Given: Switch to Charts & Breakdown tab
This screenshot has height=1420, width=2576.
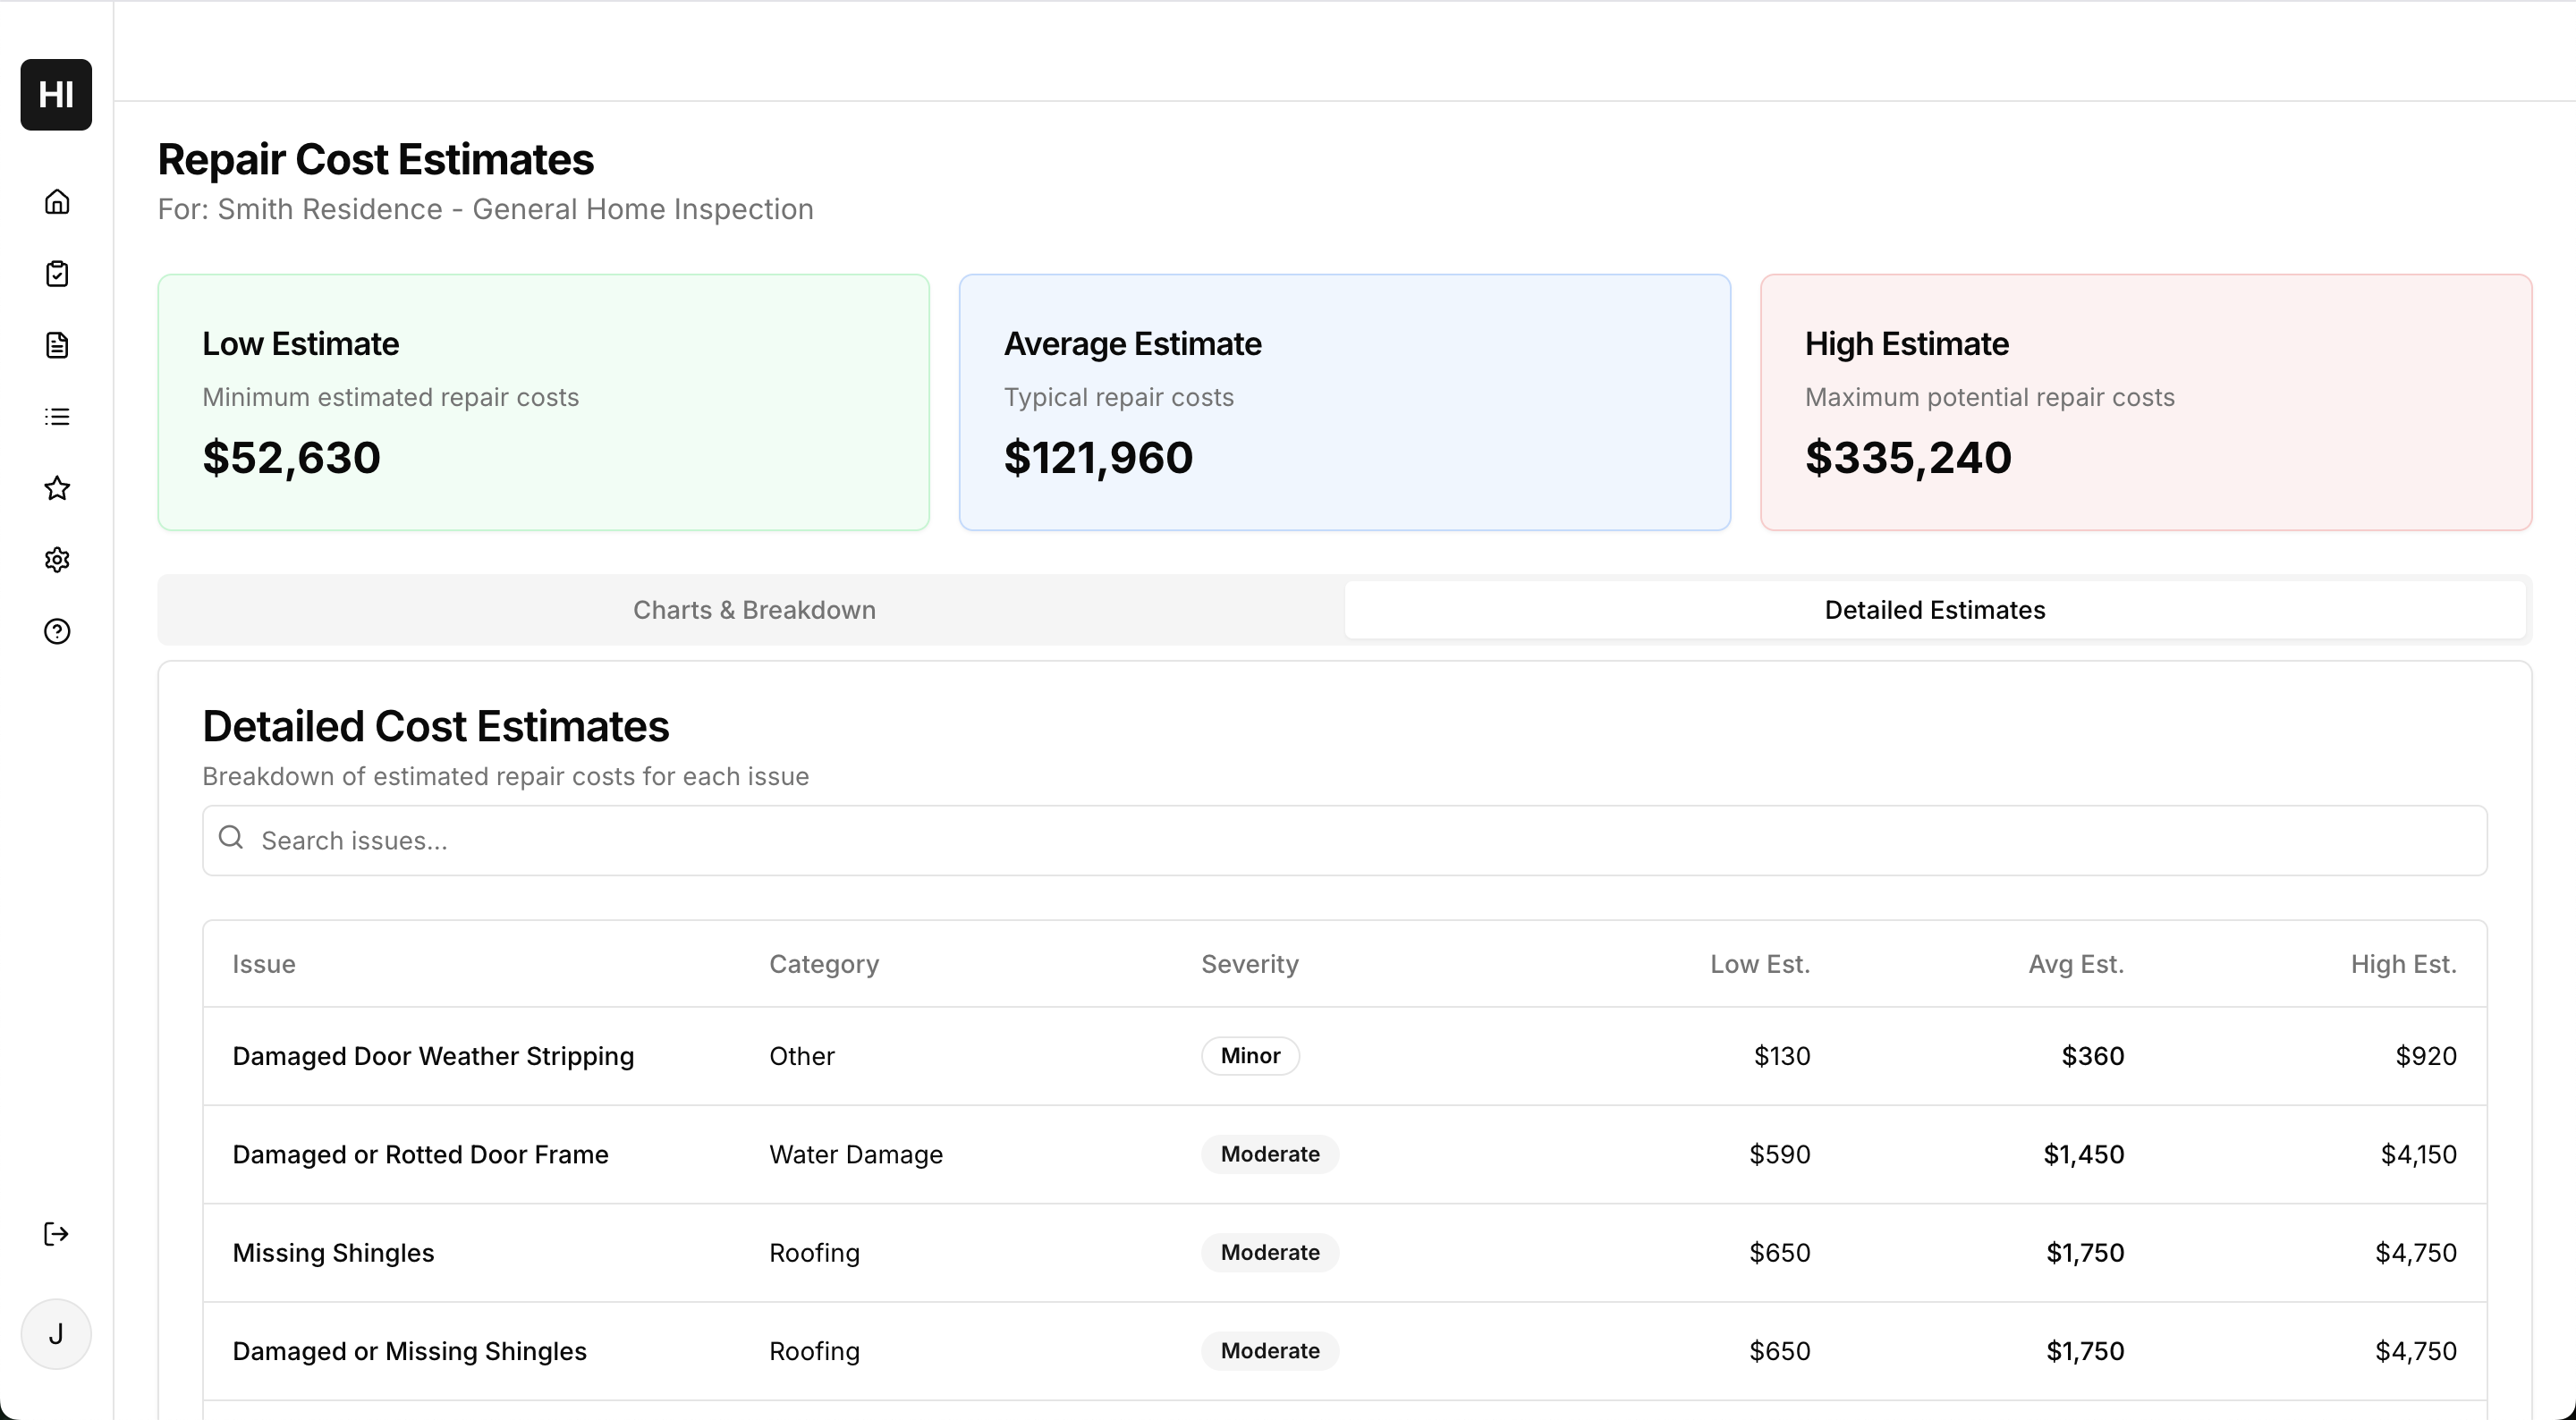Looking at the screenshot, I should (754, 610).
